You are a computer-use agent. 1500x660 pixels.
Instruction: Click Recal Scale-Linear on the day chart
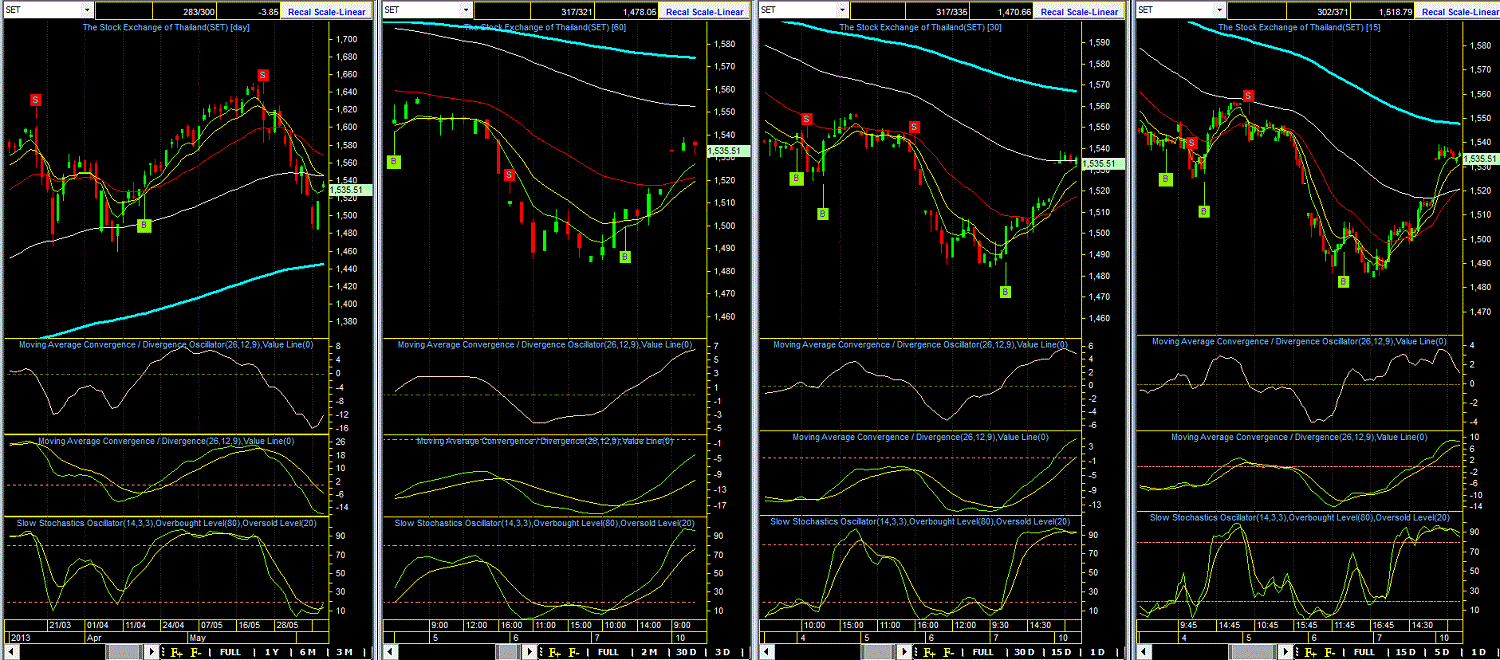pyautogui.click(x=326, y=11)
